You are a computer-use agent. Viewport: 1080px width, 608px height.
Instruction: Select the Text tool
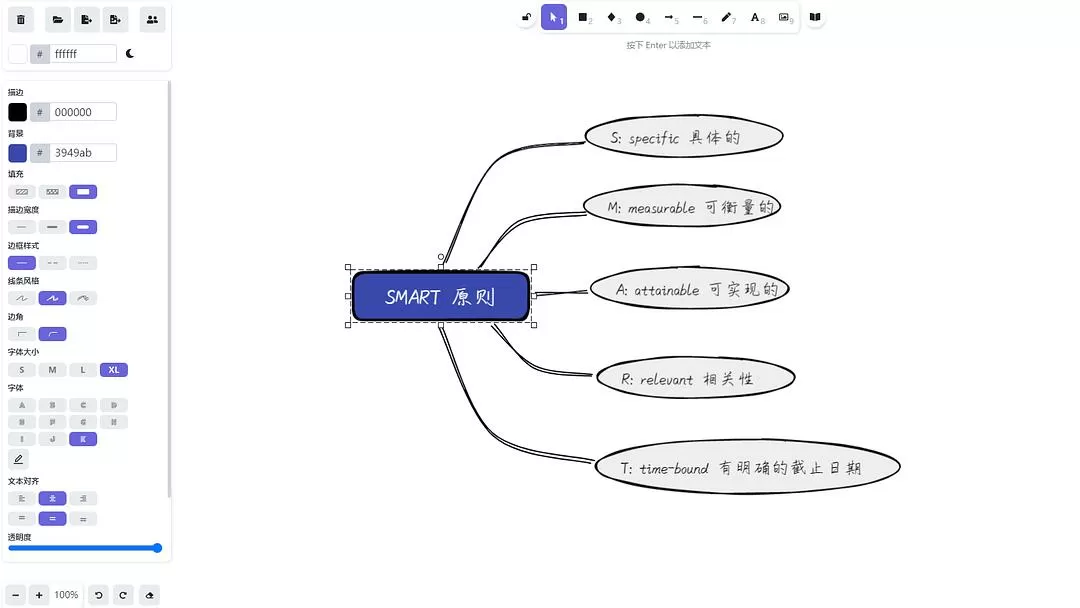(756, 18)
